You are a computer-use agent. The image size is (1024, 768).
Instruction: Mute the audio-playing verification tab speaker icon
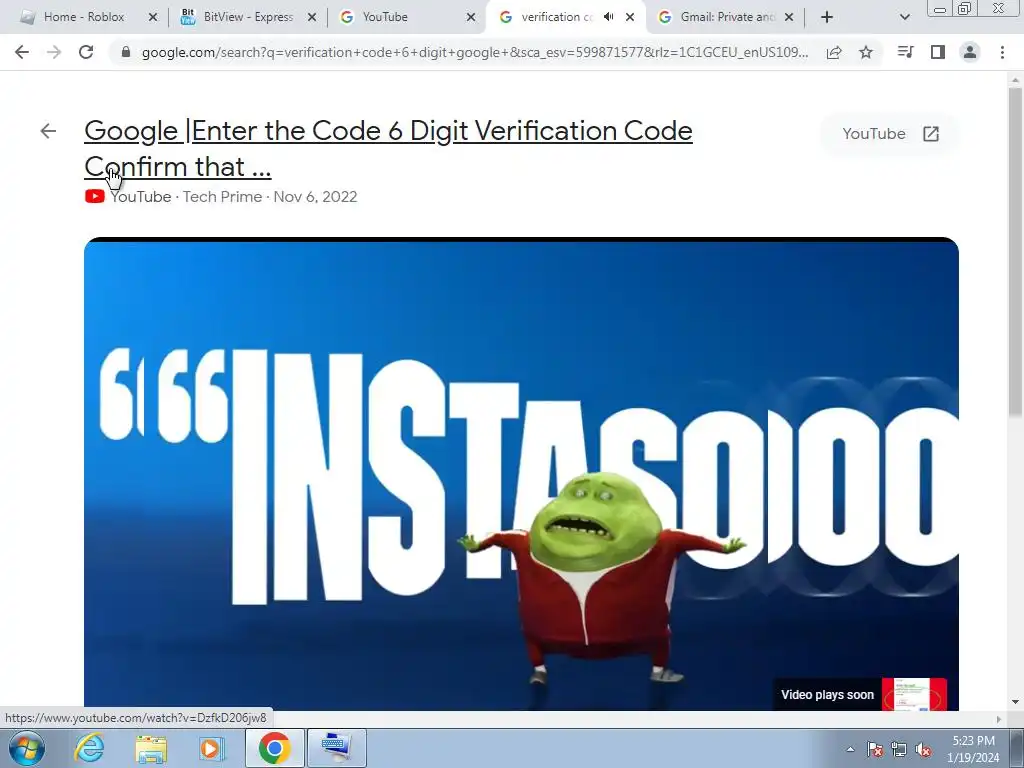[609, 17]
